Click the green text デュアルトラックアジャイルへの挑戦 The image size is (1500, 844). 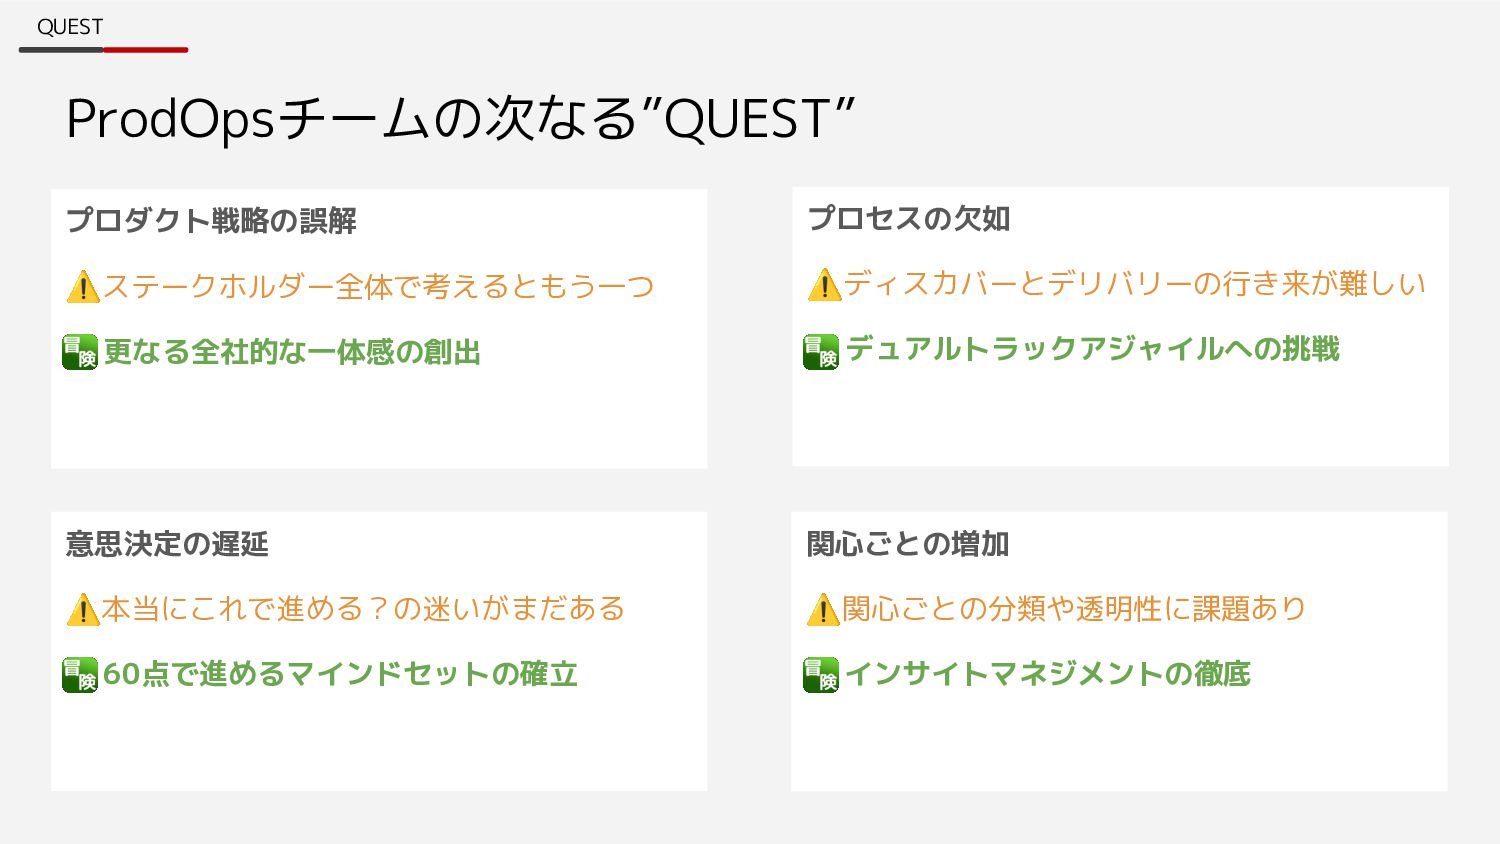tap(1092, 348)
